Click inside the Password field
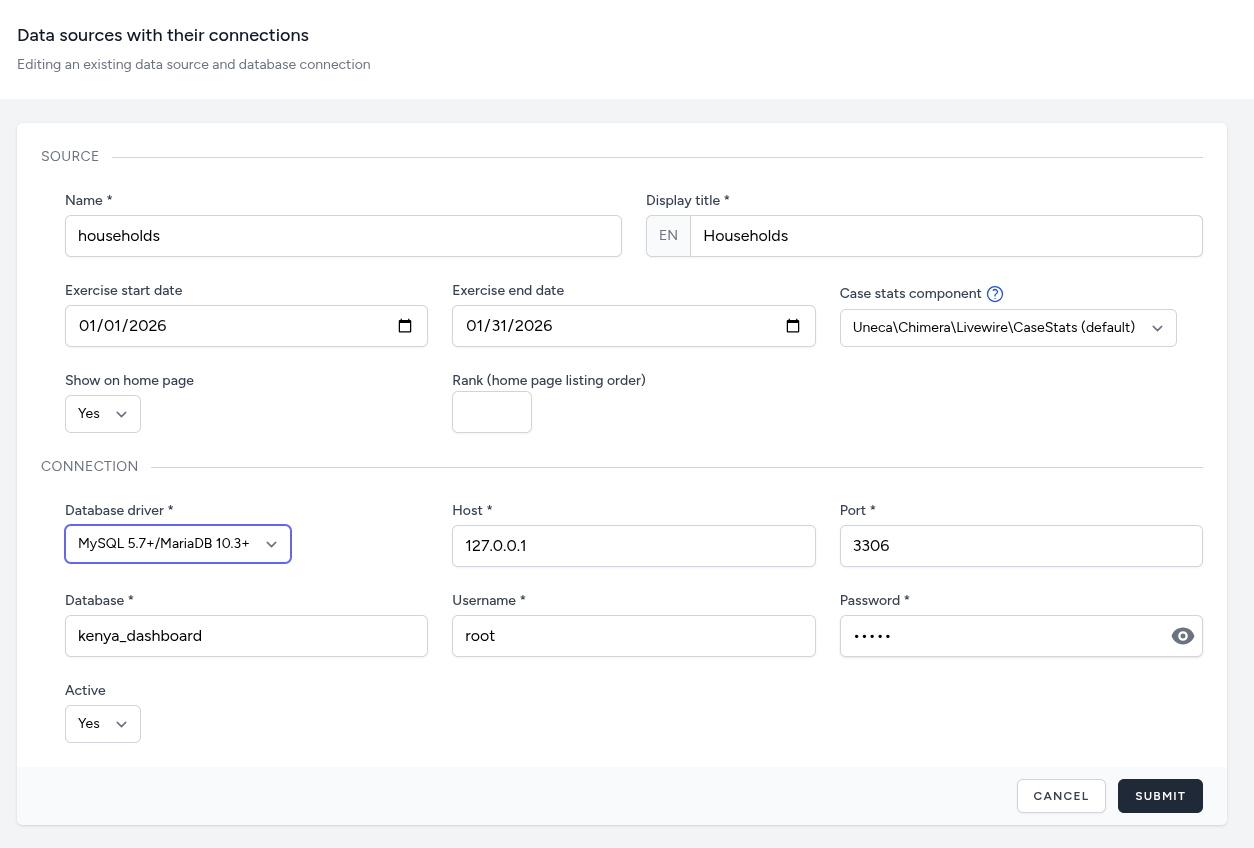The width and height of the screenshot is (1254, 848). 1000,636
